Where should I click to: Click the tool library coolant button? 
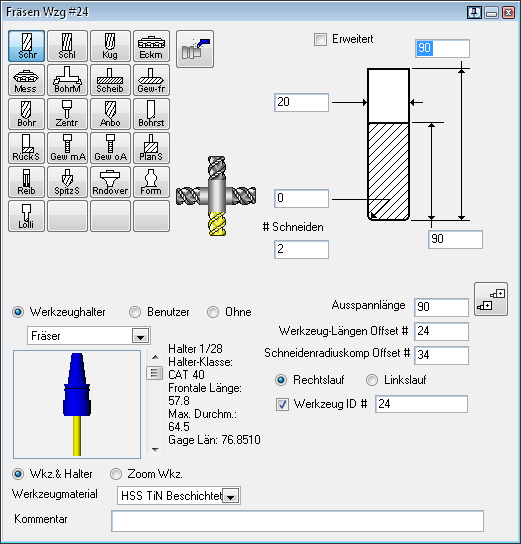[195, 49]
